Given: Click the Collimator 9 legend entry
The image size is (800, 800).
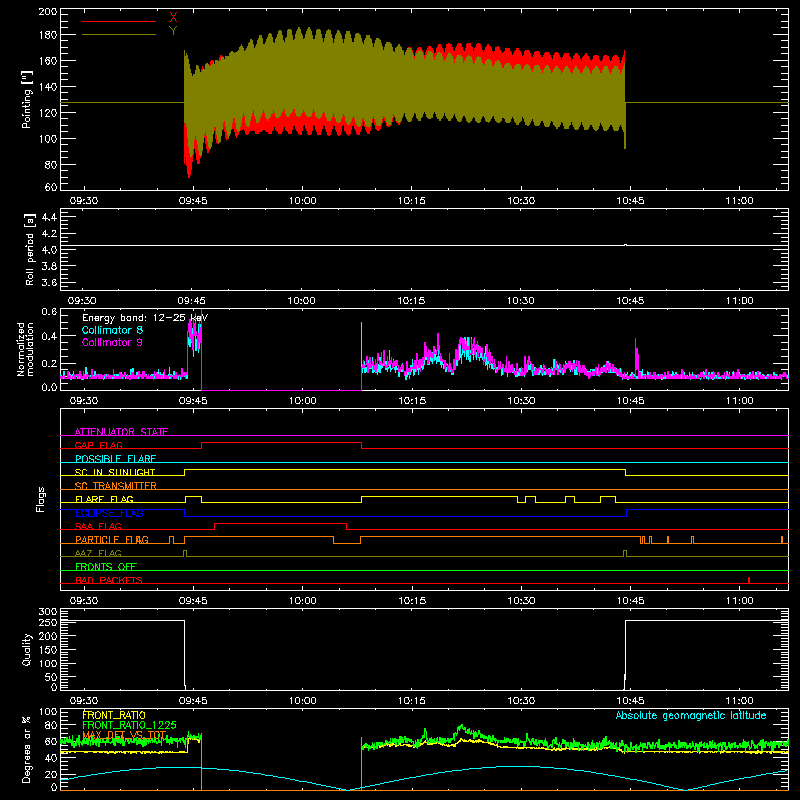Looking at the screenshot, I should tap(112, 342).
